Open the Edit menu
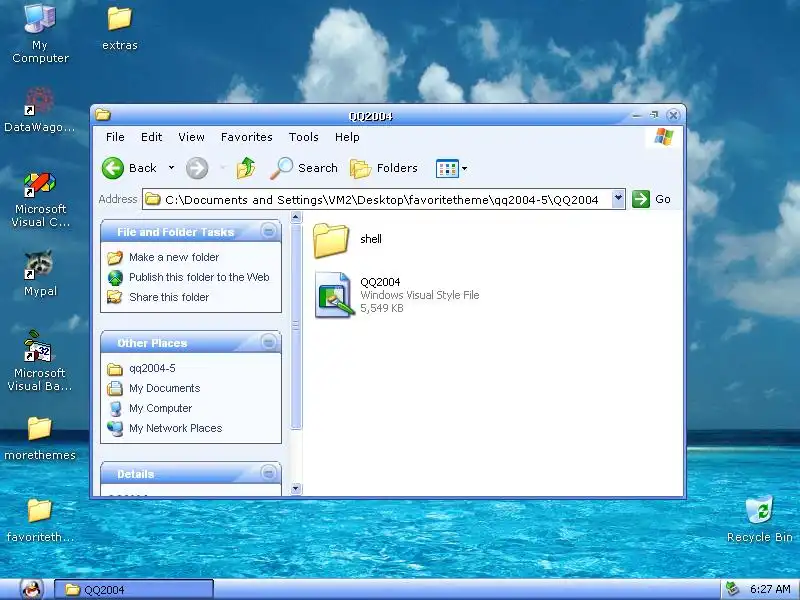 (152, 137)
